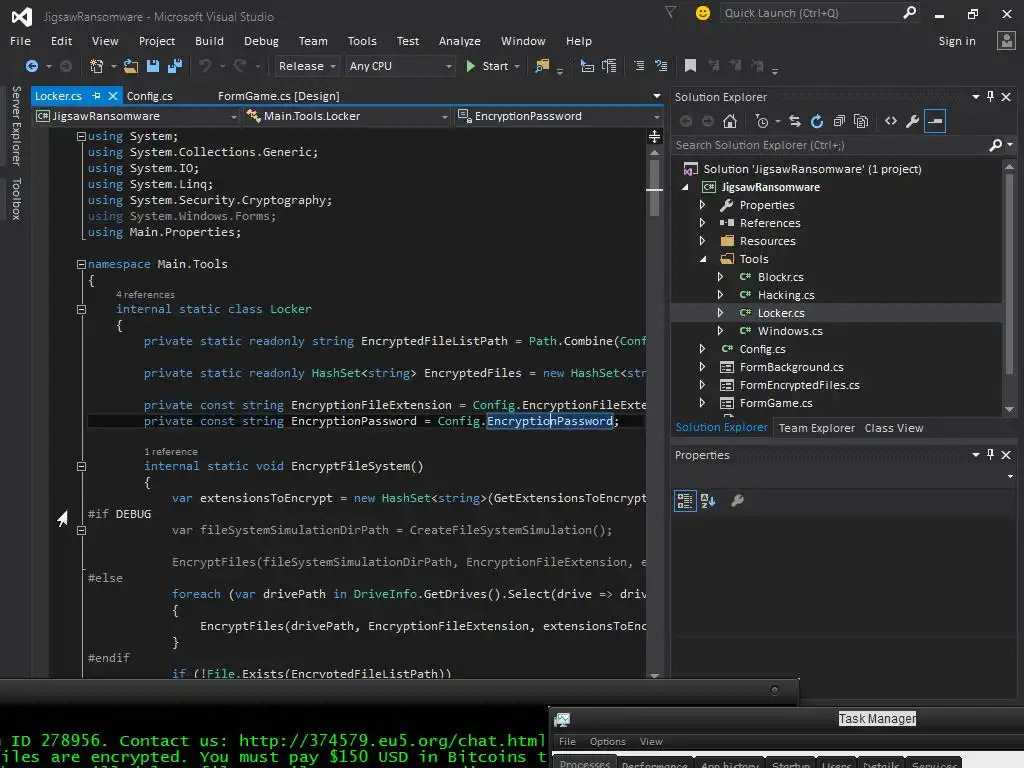Open the Any CPU platform dropdown
The width and height of the screenshot is (1024, 768).
[x=400, y=66]
